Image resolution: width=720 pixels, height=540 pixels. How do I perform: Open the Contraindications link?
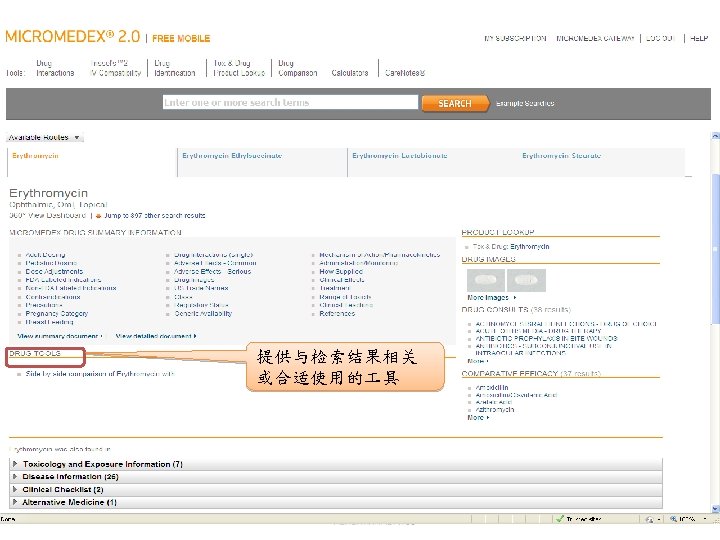pyautogui.click(x=53, y=297)
